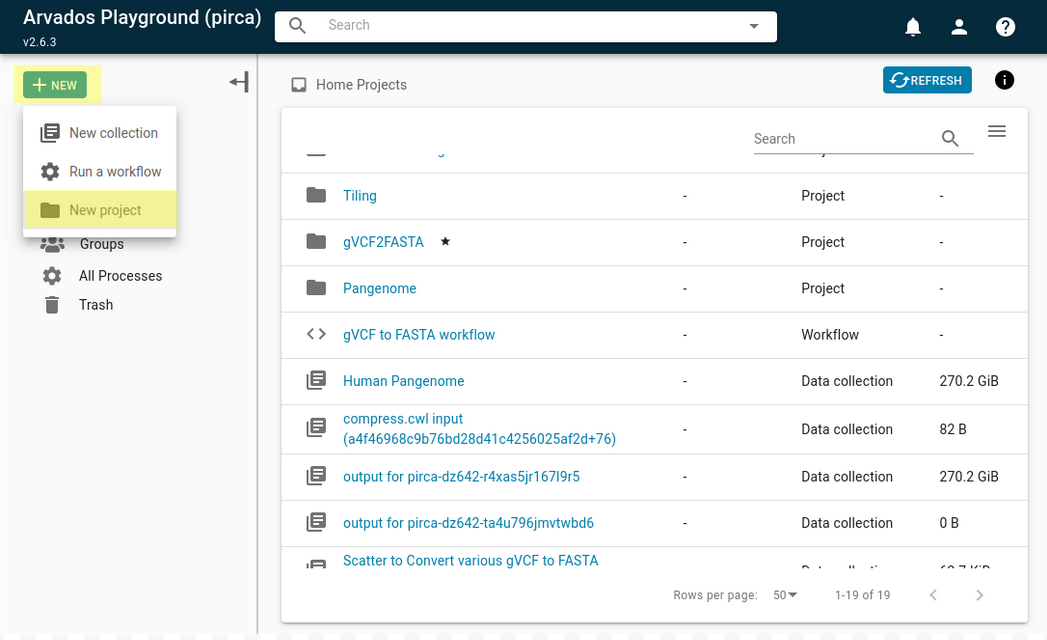Click the help question mark icon
The height and width of the screenshot is (640, 1047).
1005,27
